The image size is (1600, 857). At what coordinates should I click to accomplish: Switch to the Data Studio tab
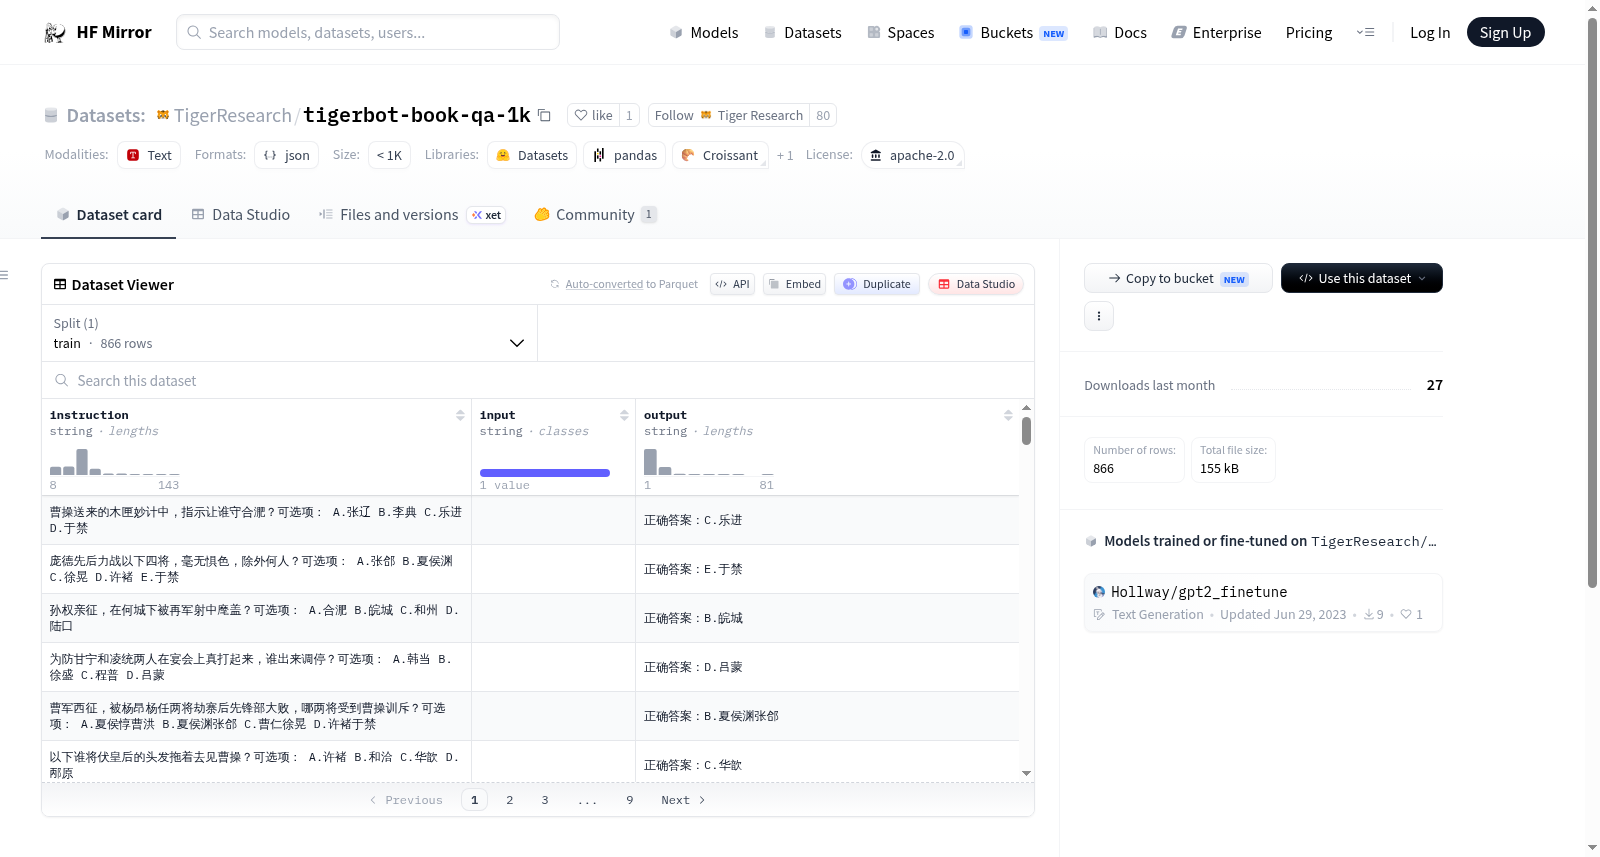241,215
